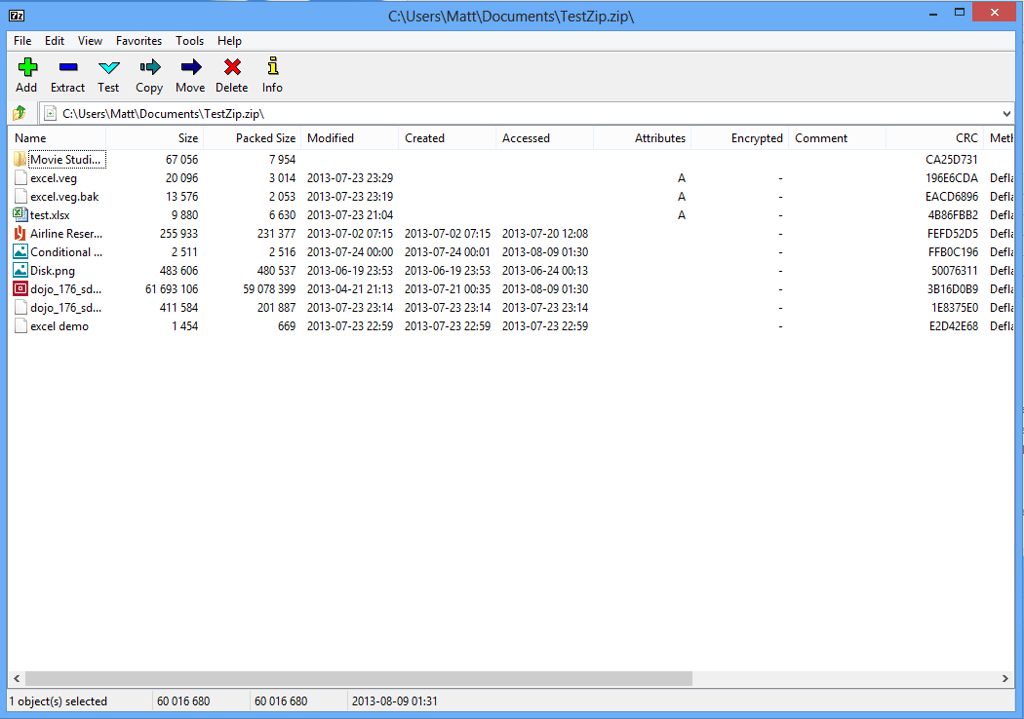
Task: Run the Test archive tool
Action: [x=108, y=67]
